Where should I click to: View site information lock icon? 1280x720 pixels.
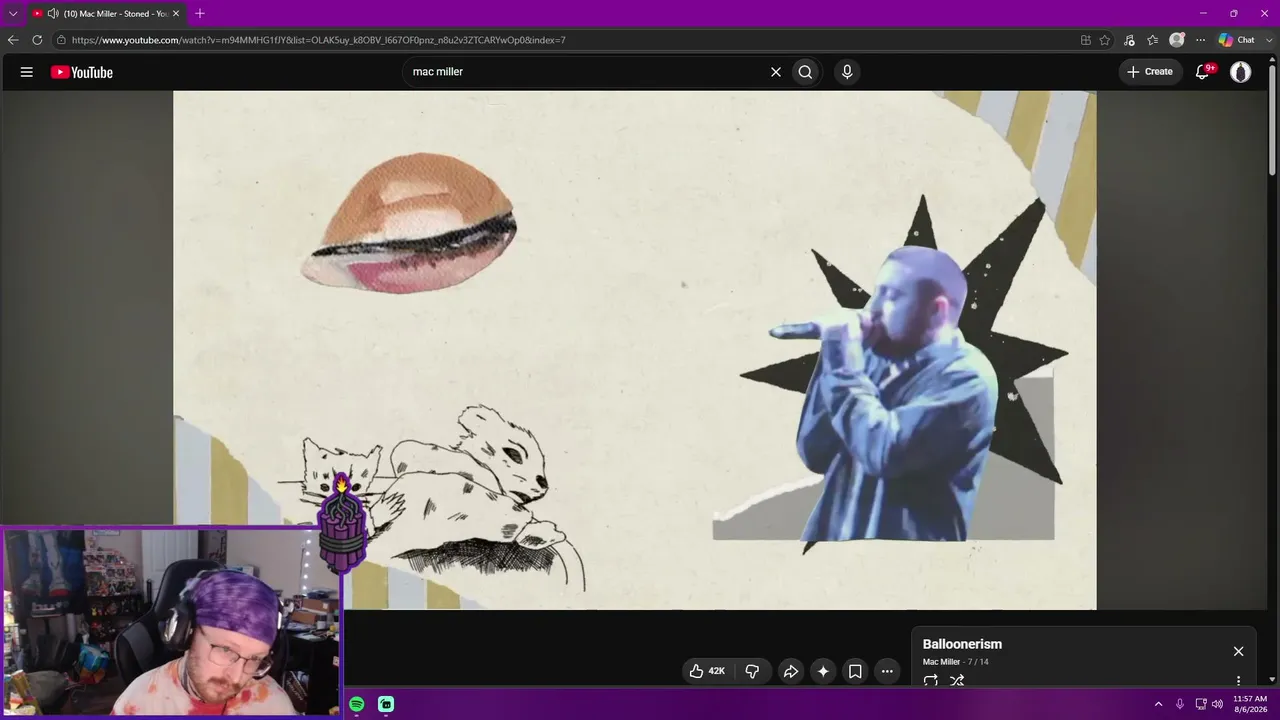pyautogui.click(x=61, y=40)
